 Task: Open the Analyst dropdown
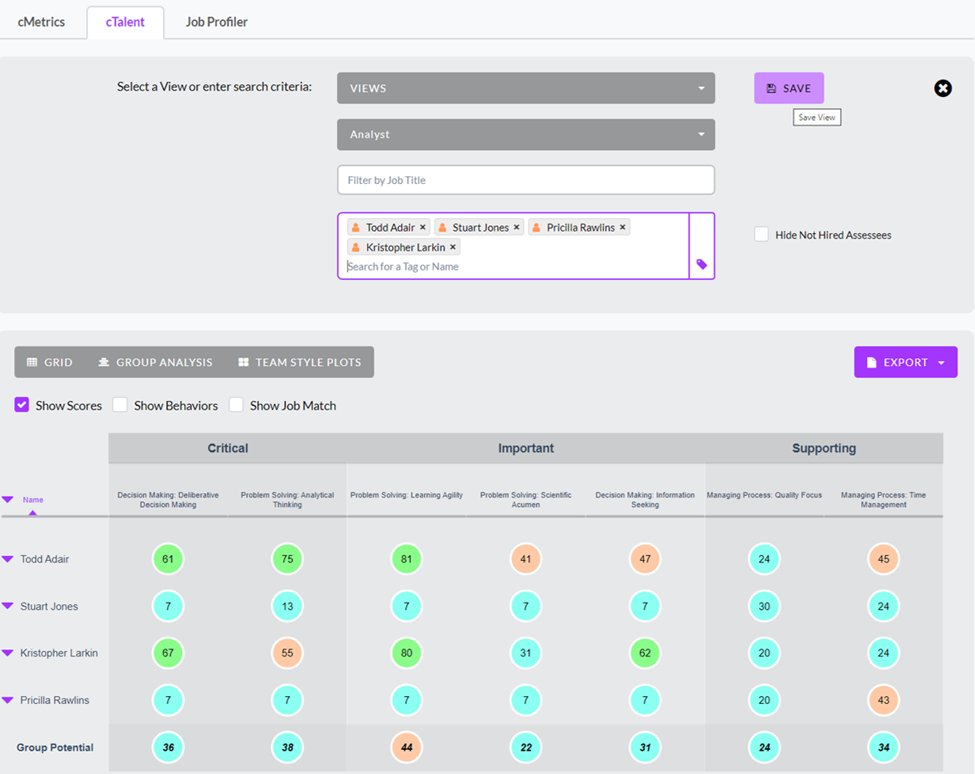tap(526, 134)
